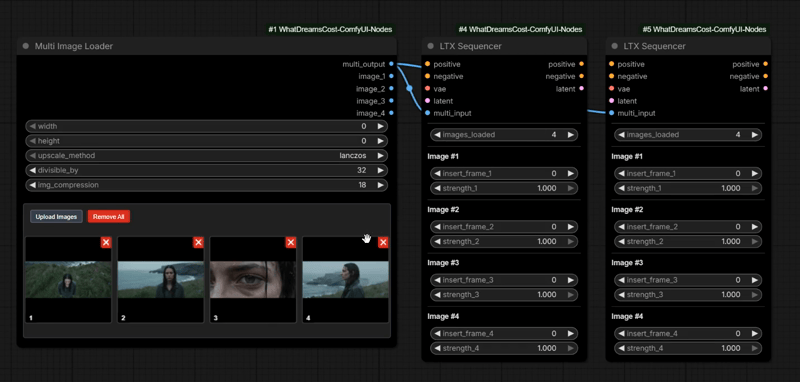Select the close-up eye thumbnail numbered 3
This screenshot has height=382, width=800.
pos(253,279)
